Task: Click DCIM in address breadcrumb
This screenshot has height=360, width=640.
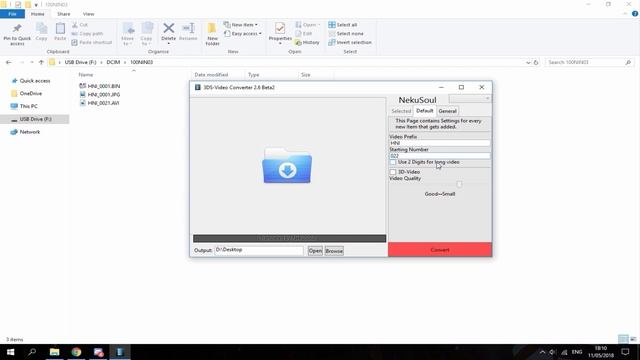Action: pyautogui.click(x=113, y=62)
